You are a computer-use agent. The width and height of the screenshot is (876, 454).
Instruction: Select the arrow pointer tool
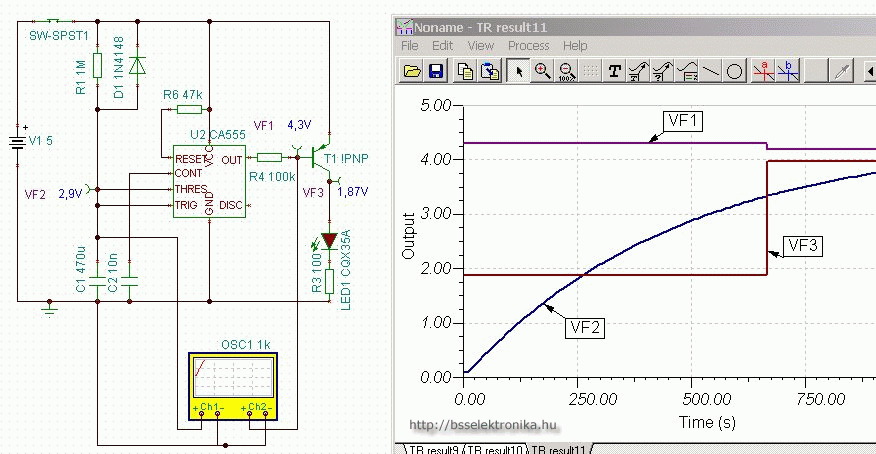(518, 71)
